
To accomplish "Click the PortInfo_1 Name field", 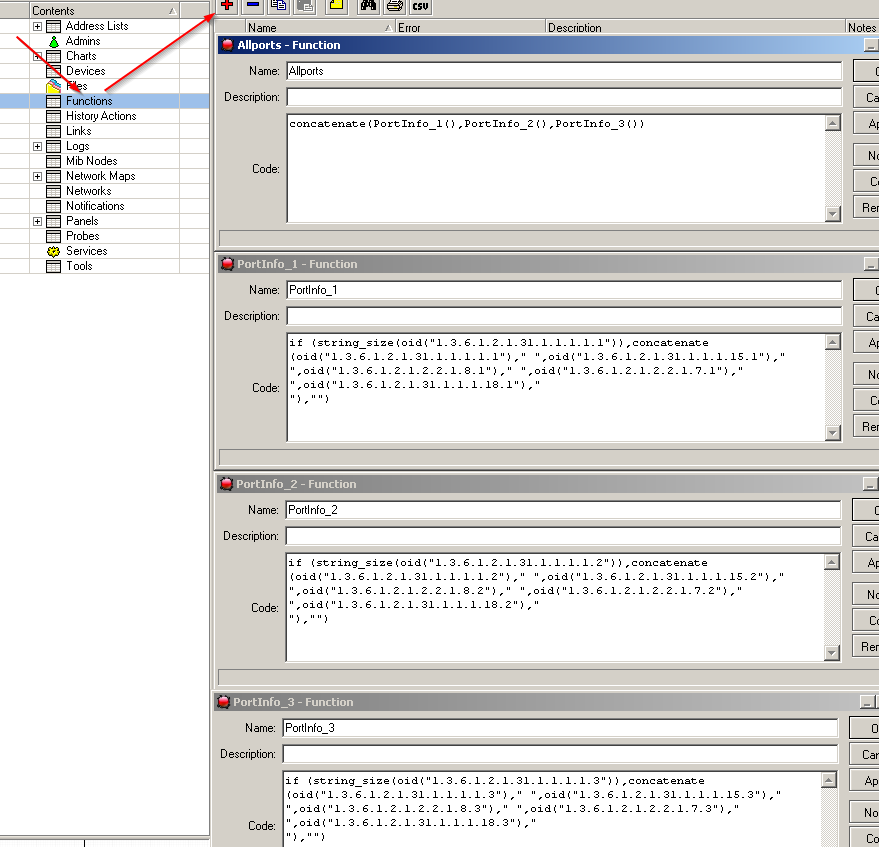I will [x=564, y=290].
